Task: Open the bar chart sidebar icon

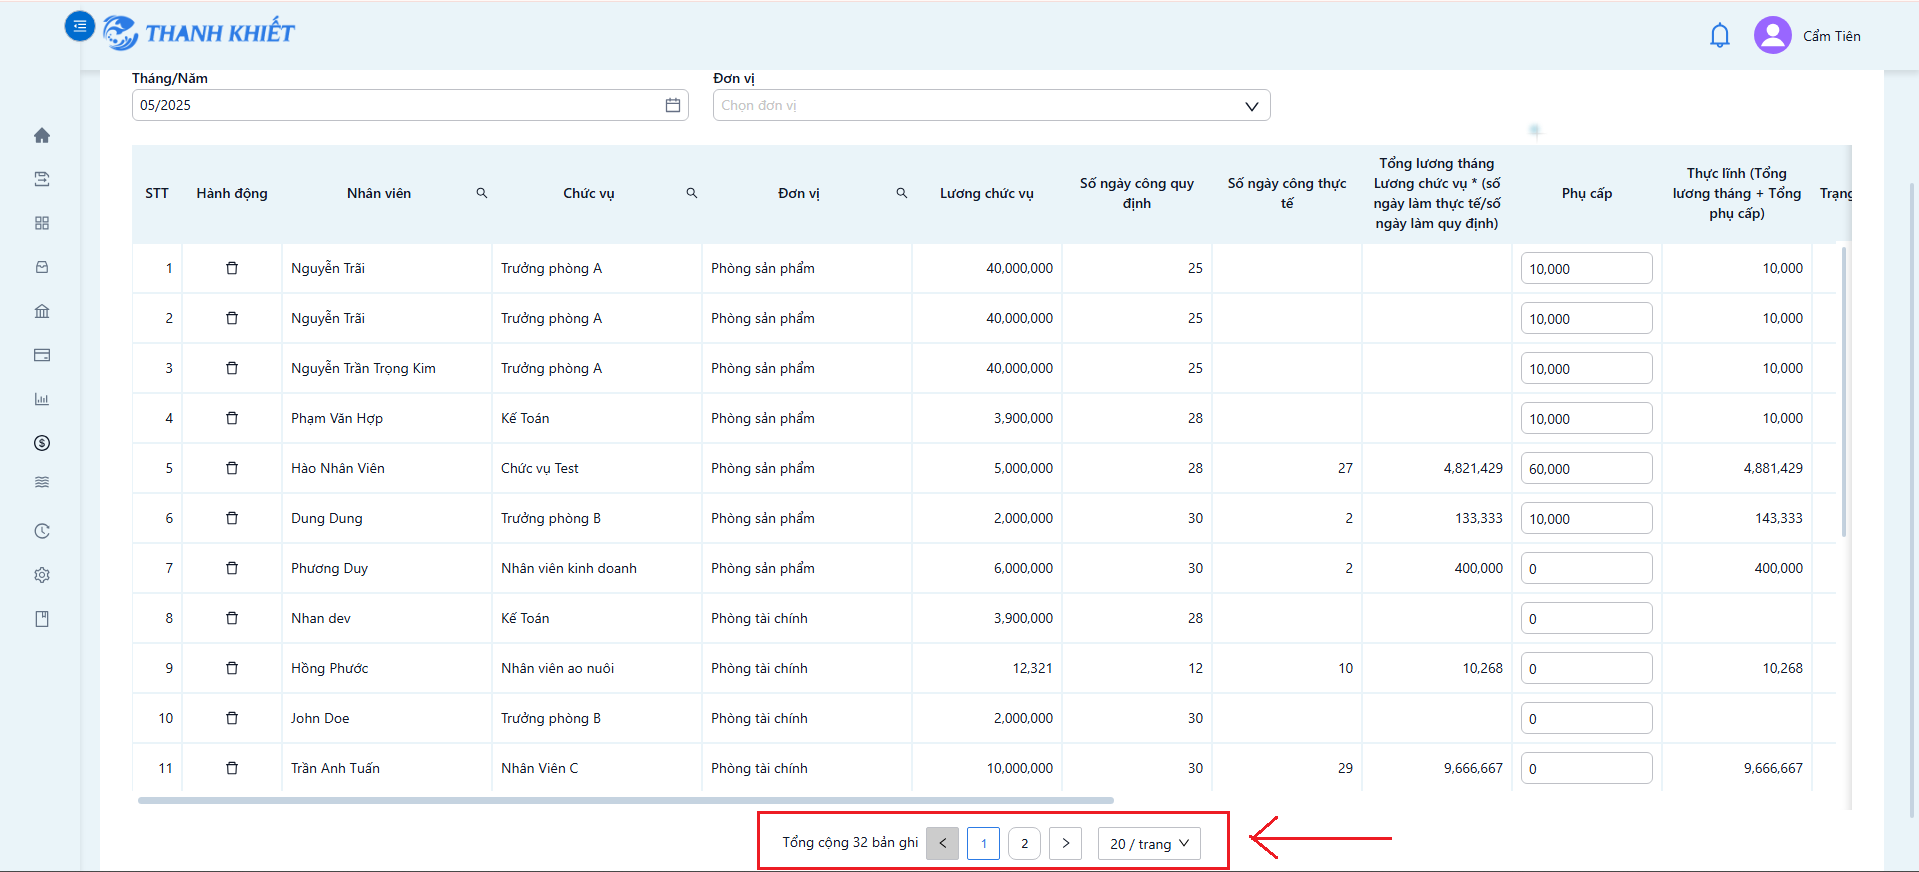Action: (x=42, y=399)
